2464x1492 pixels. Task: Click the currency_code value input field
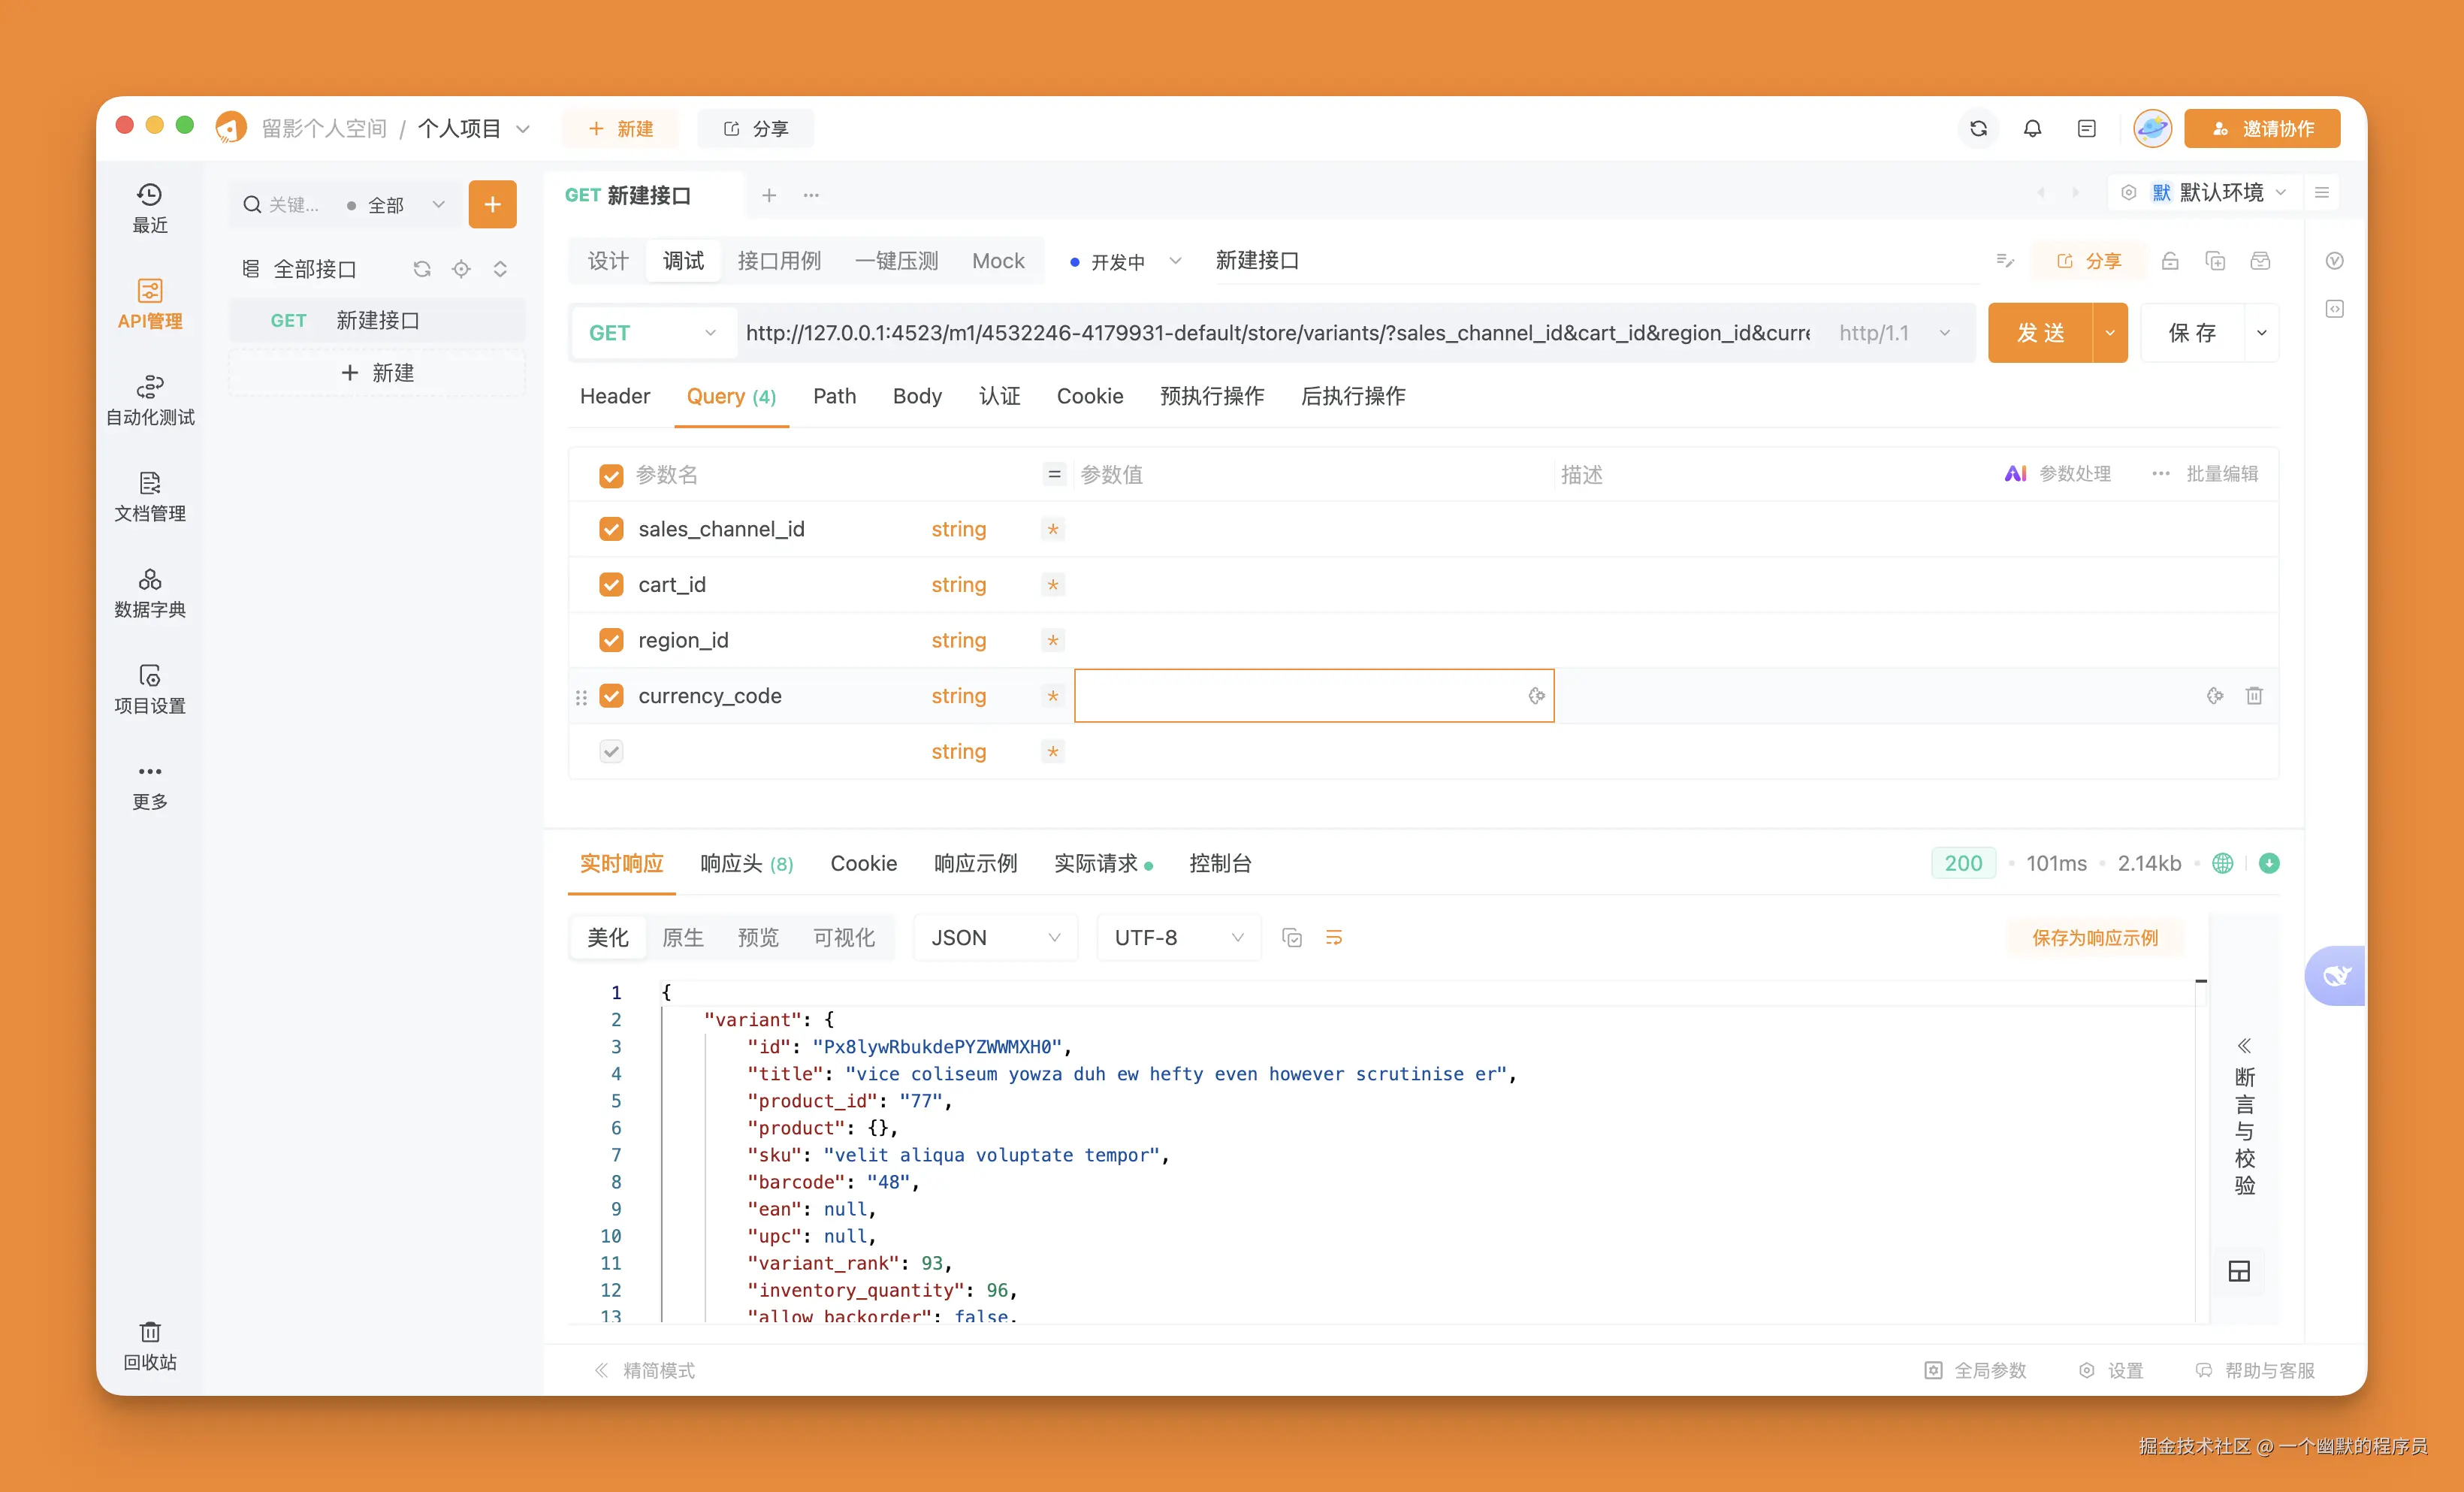coord(1300,695)
